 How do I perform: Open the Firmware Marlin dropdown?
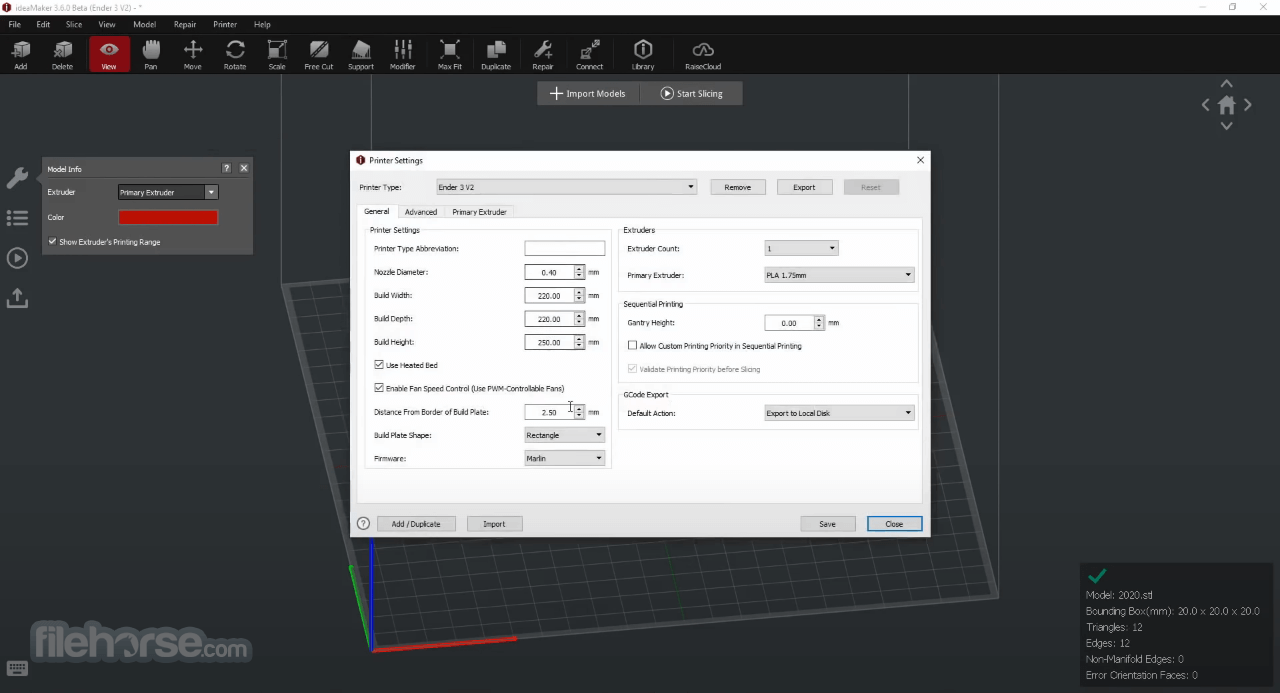tap(565, 458)
